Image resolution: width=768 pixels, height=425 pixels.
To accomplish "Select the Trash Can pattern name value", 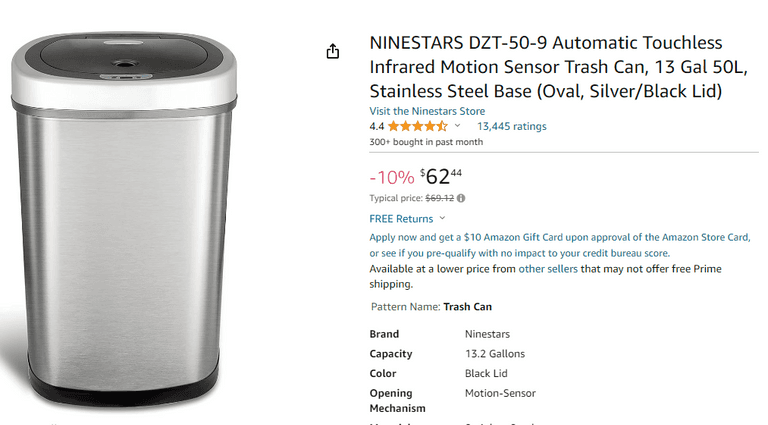I will pos(467,307).
